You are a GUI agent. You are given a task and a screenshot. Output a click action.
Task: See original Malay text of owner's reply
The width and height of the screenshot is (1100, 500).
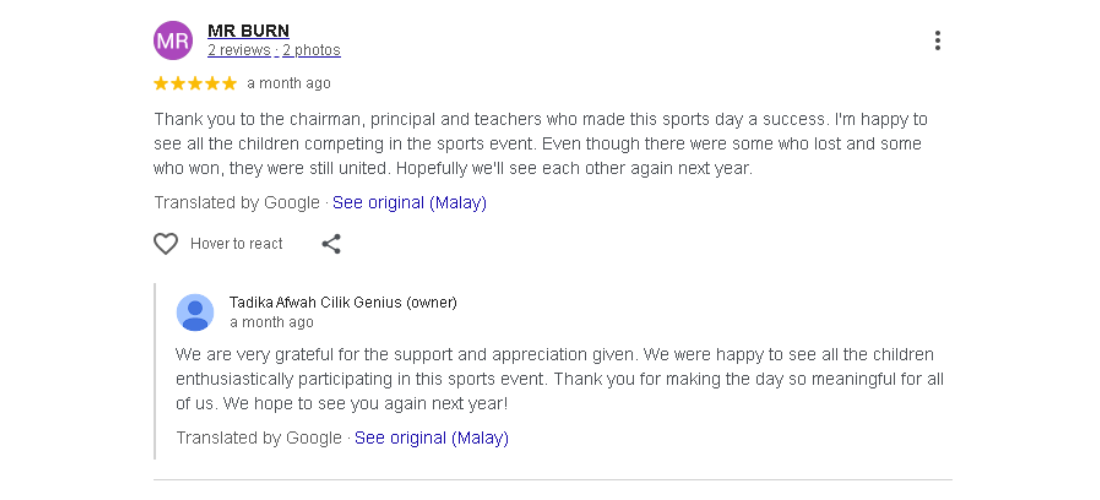(431, 437)
